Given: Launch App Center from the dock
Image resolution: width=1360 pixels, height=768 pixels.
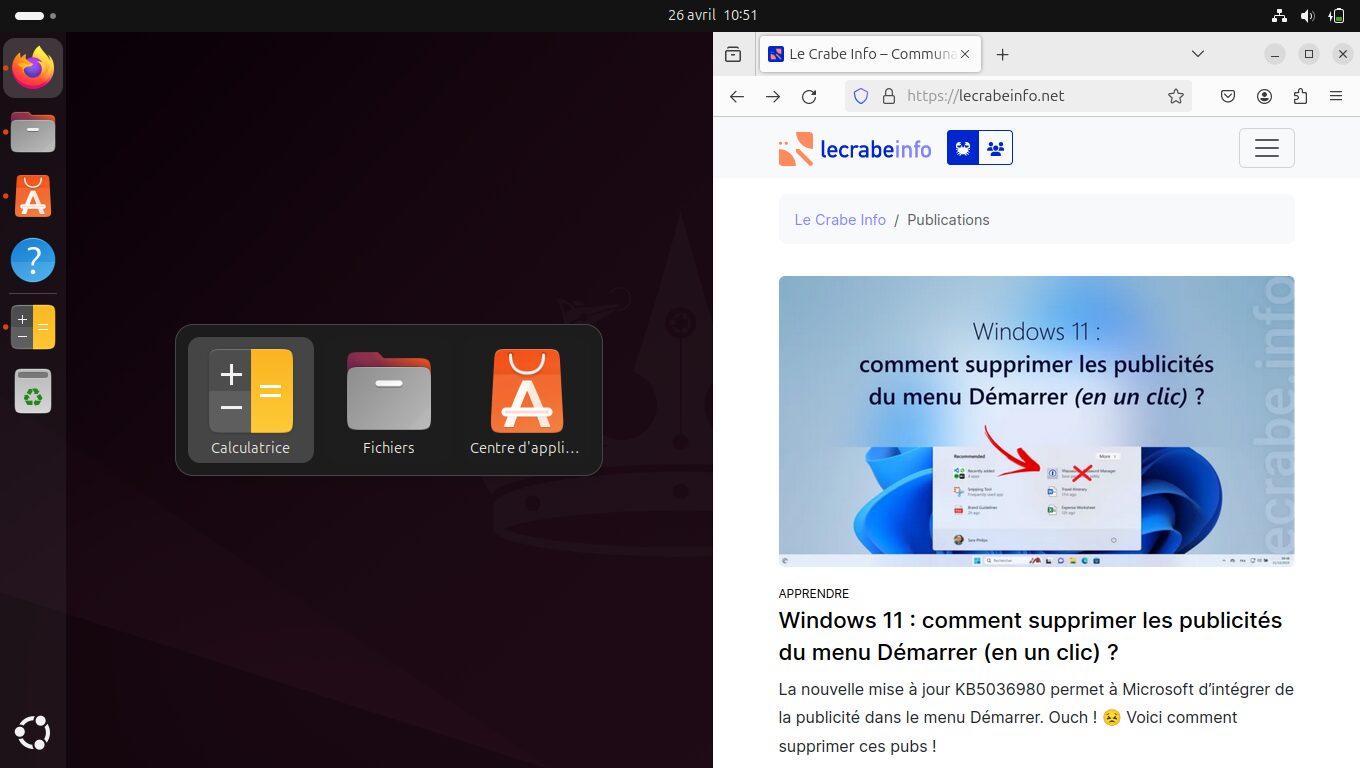Looking at the screenshot, I should pyautogui.click(x=33, y=197).
